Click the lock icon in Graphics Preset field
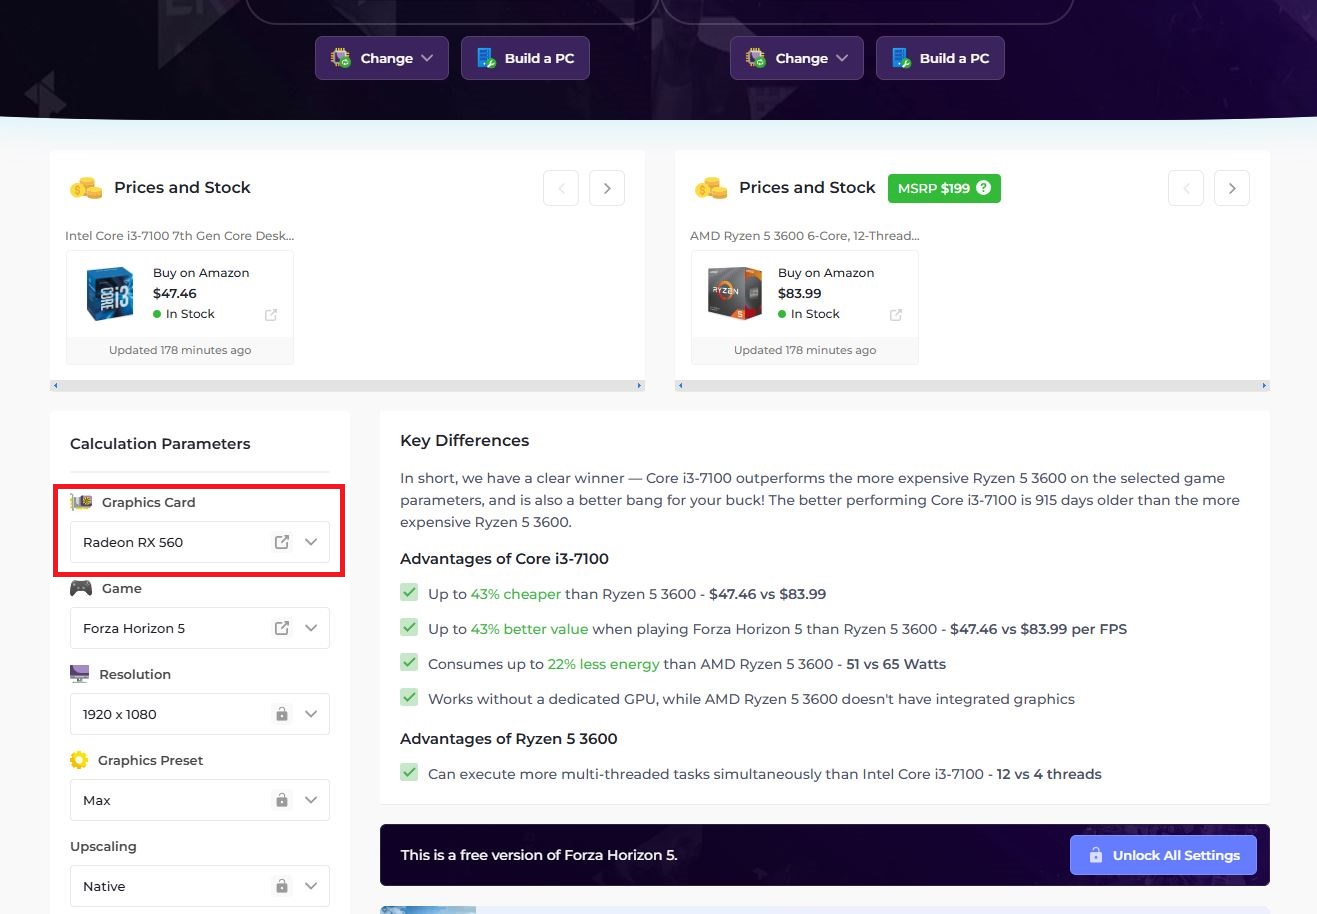Image resolution: width=1317 pixels, height=914 pixels. pos(282,800)
